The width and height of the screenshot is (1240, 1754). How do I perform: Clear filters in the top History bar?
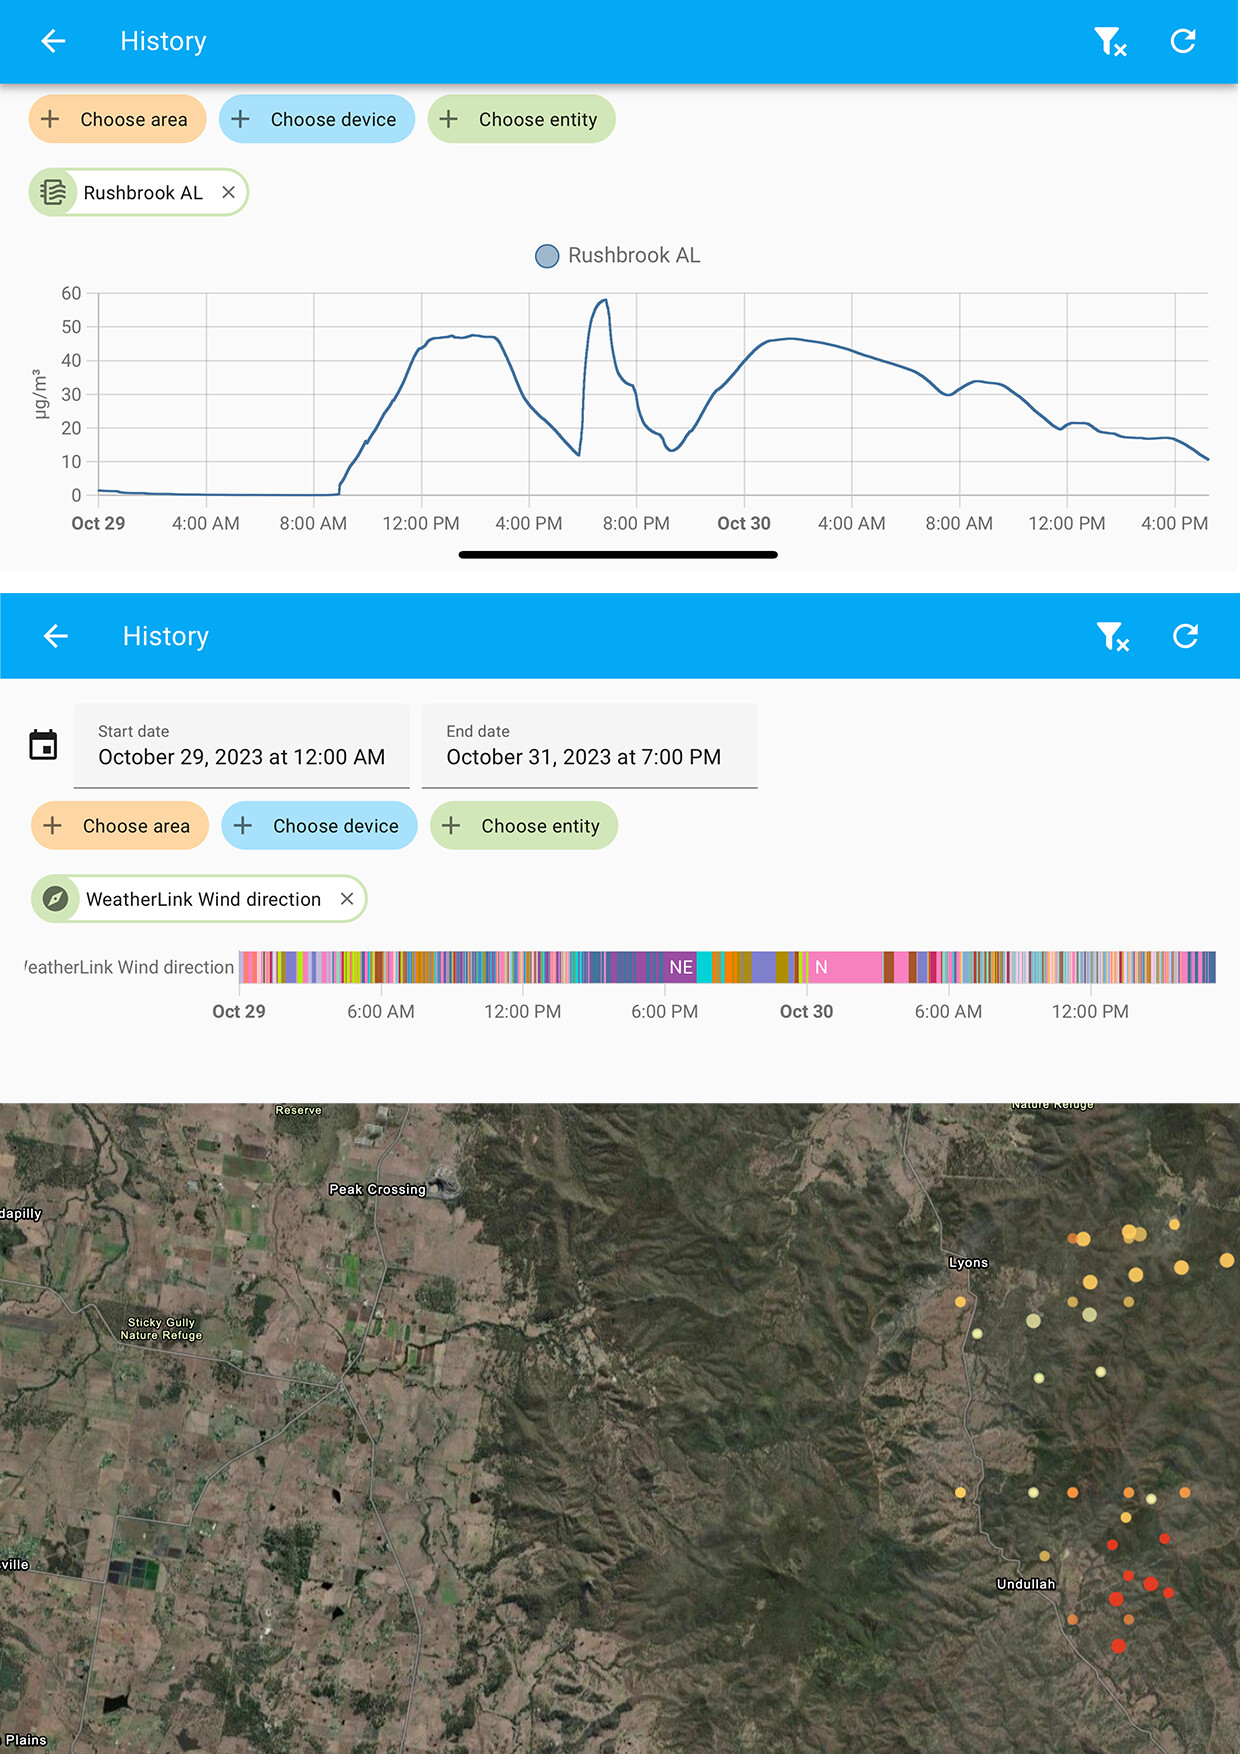click(1110, 41)
